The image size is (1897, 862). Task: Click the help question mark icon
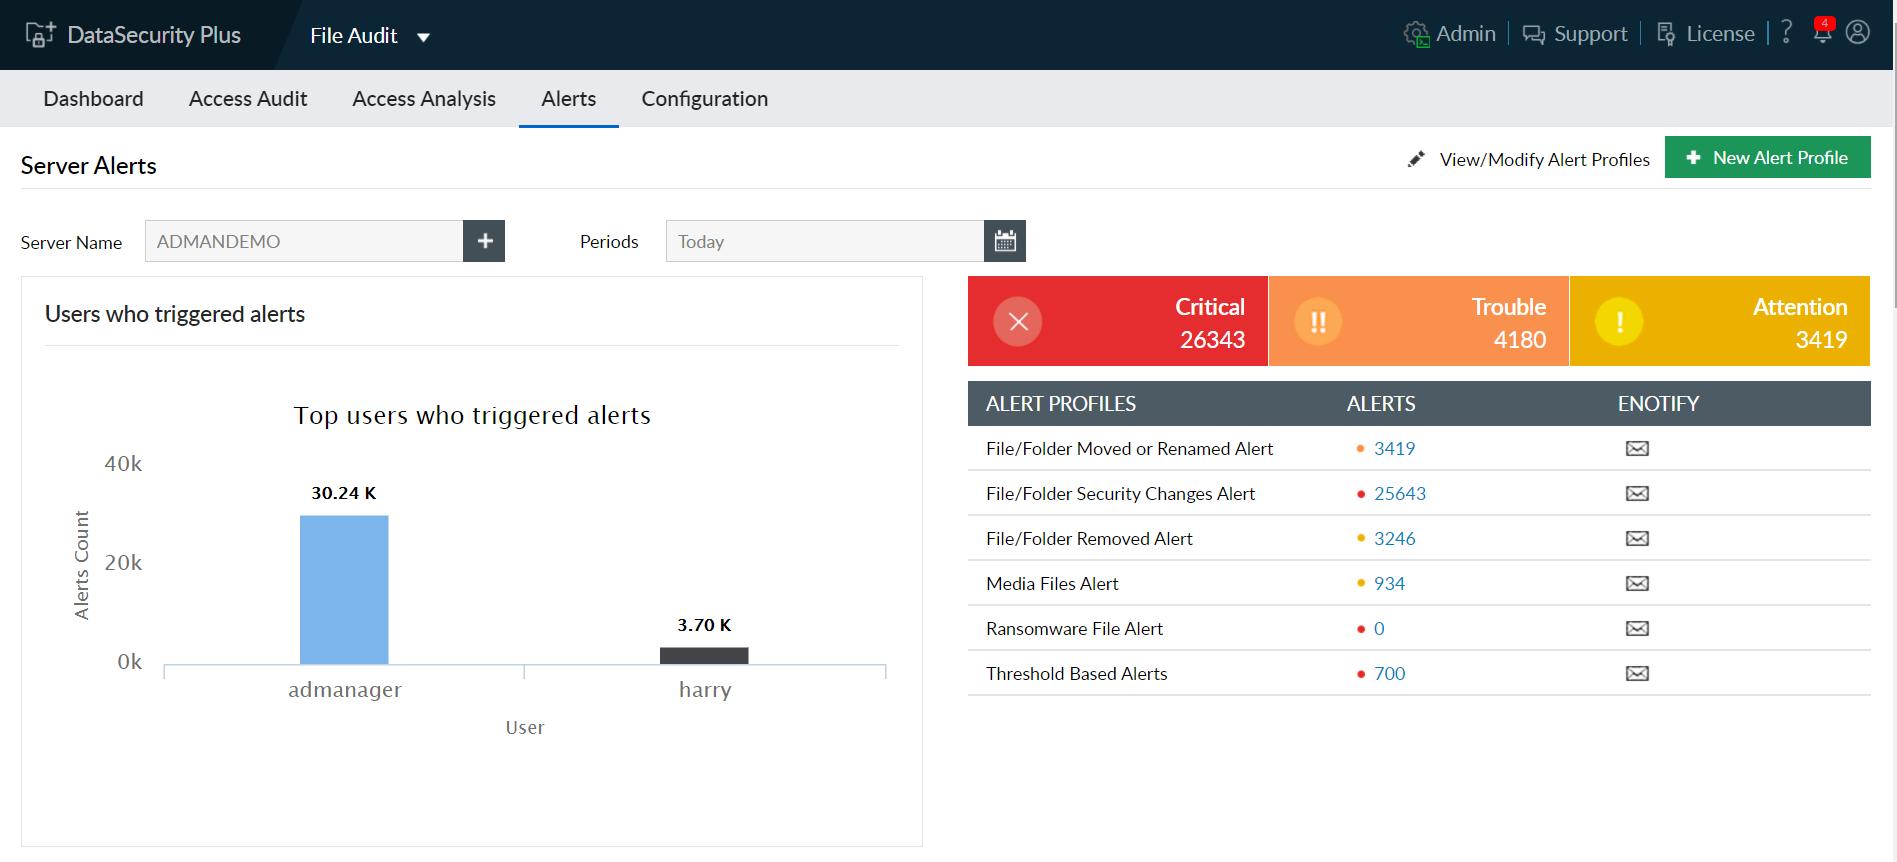tap(1787, 32)
